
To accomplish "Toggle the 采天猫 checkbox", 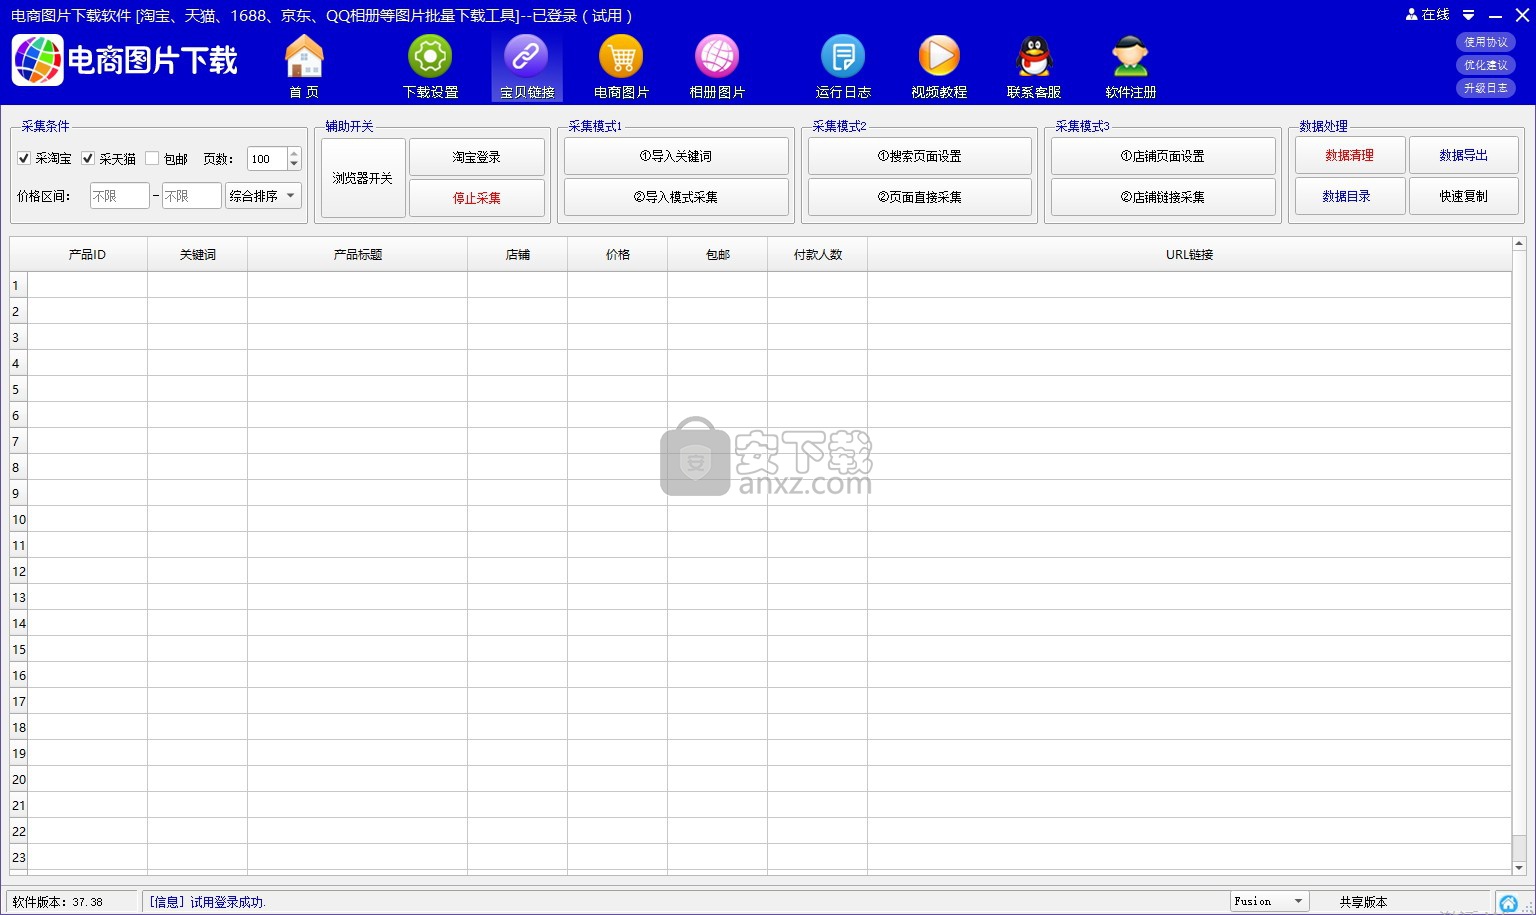I will coord(88,158).
